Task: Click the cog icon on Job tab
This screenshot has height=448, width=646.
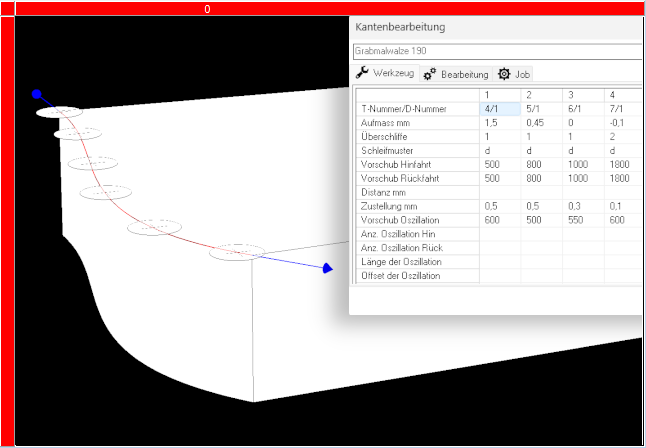Action: 504,74
